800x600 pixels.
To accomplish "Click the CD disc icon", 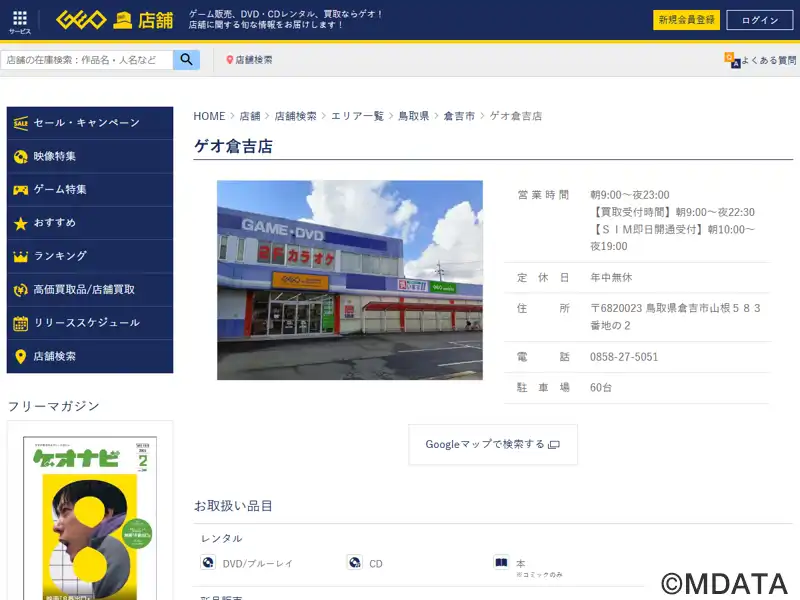I will (x=355, y=562).
